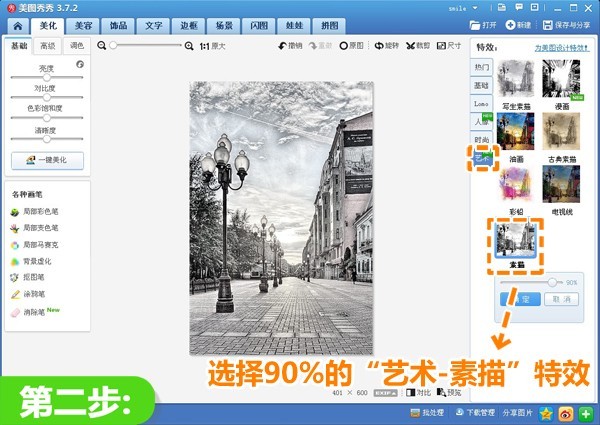Screen dimensions: 600x425
Task: Click the 旋转 rotate tool
Action: (x=386, y=46)
